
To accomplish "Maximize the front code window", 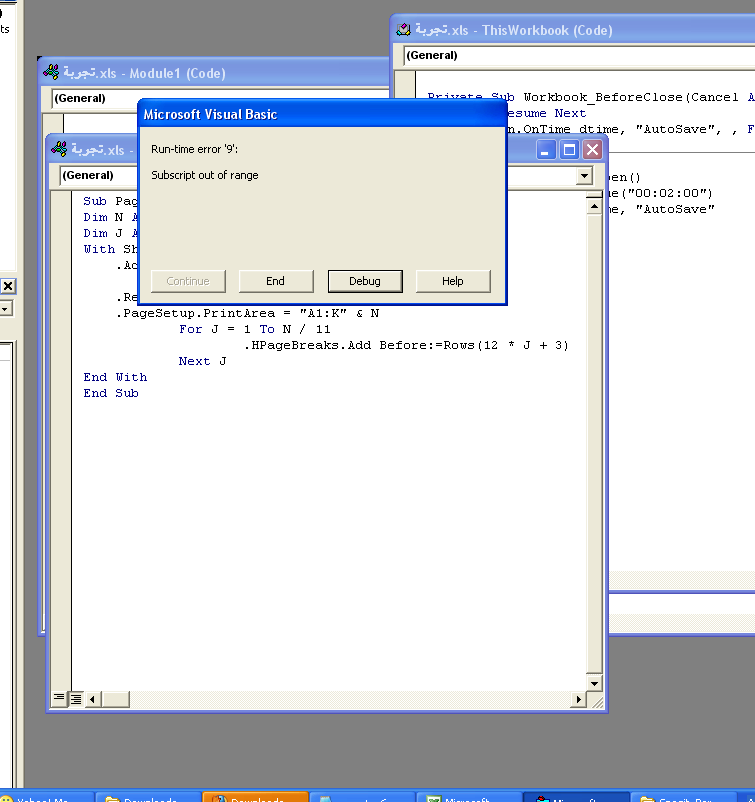I will coord(569,150).
